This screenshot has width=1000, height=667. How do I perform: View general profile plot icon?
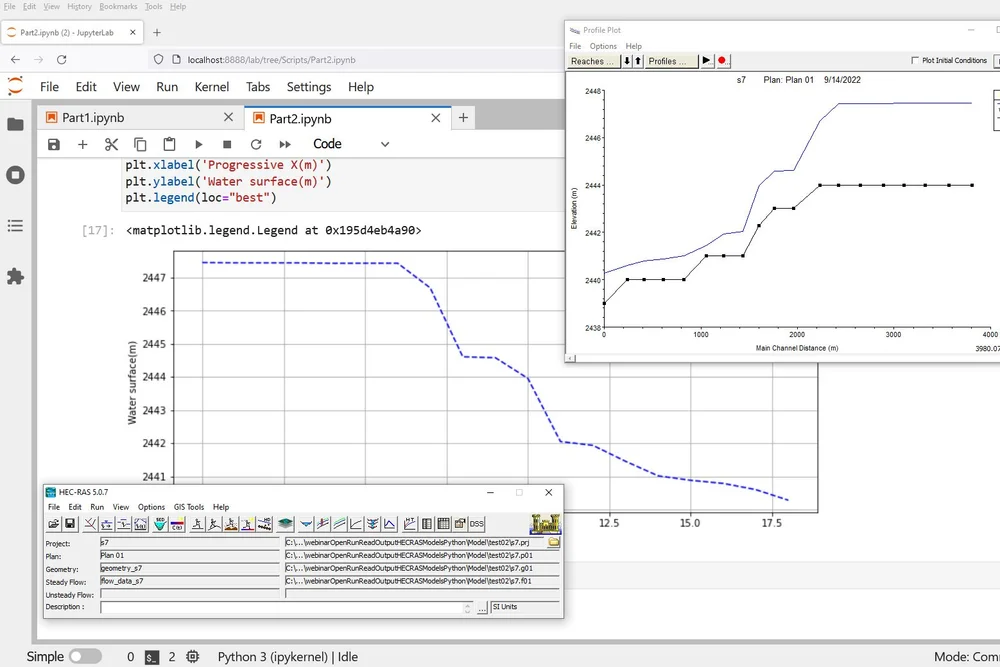(339, 524)
